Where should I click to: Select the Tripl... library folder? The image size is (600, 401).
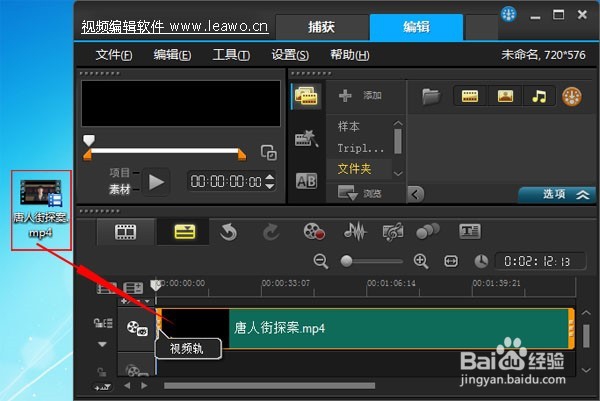click(x=360, y=148)
